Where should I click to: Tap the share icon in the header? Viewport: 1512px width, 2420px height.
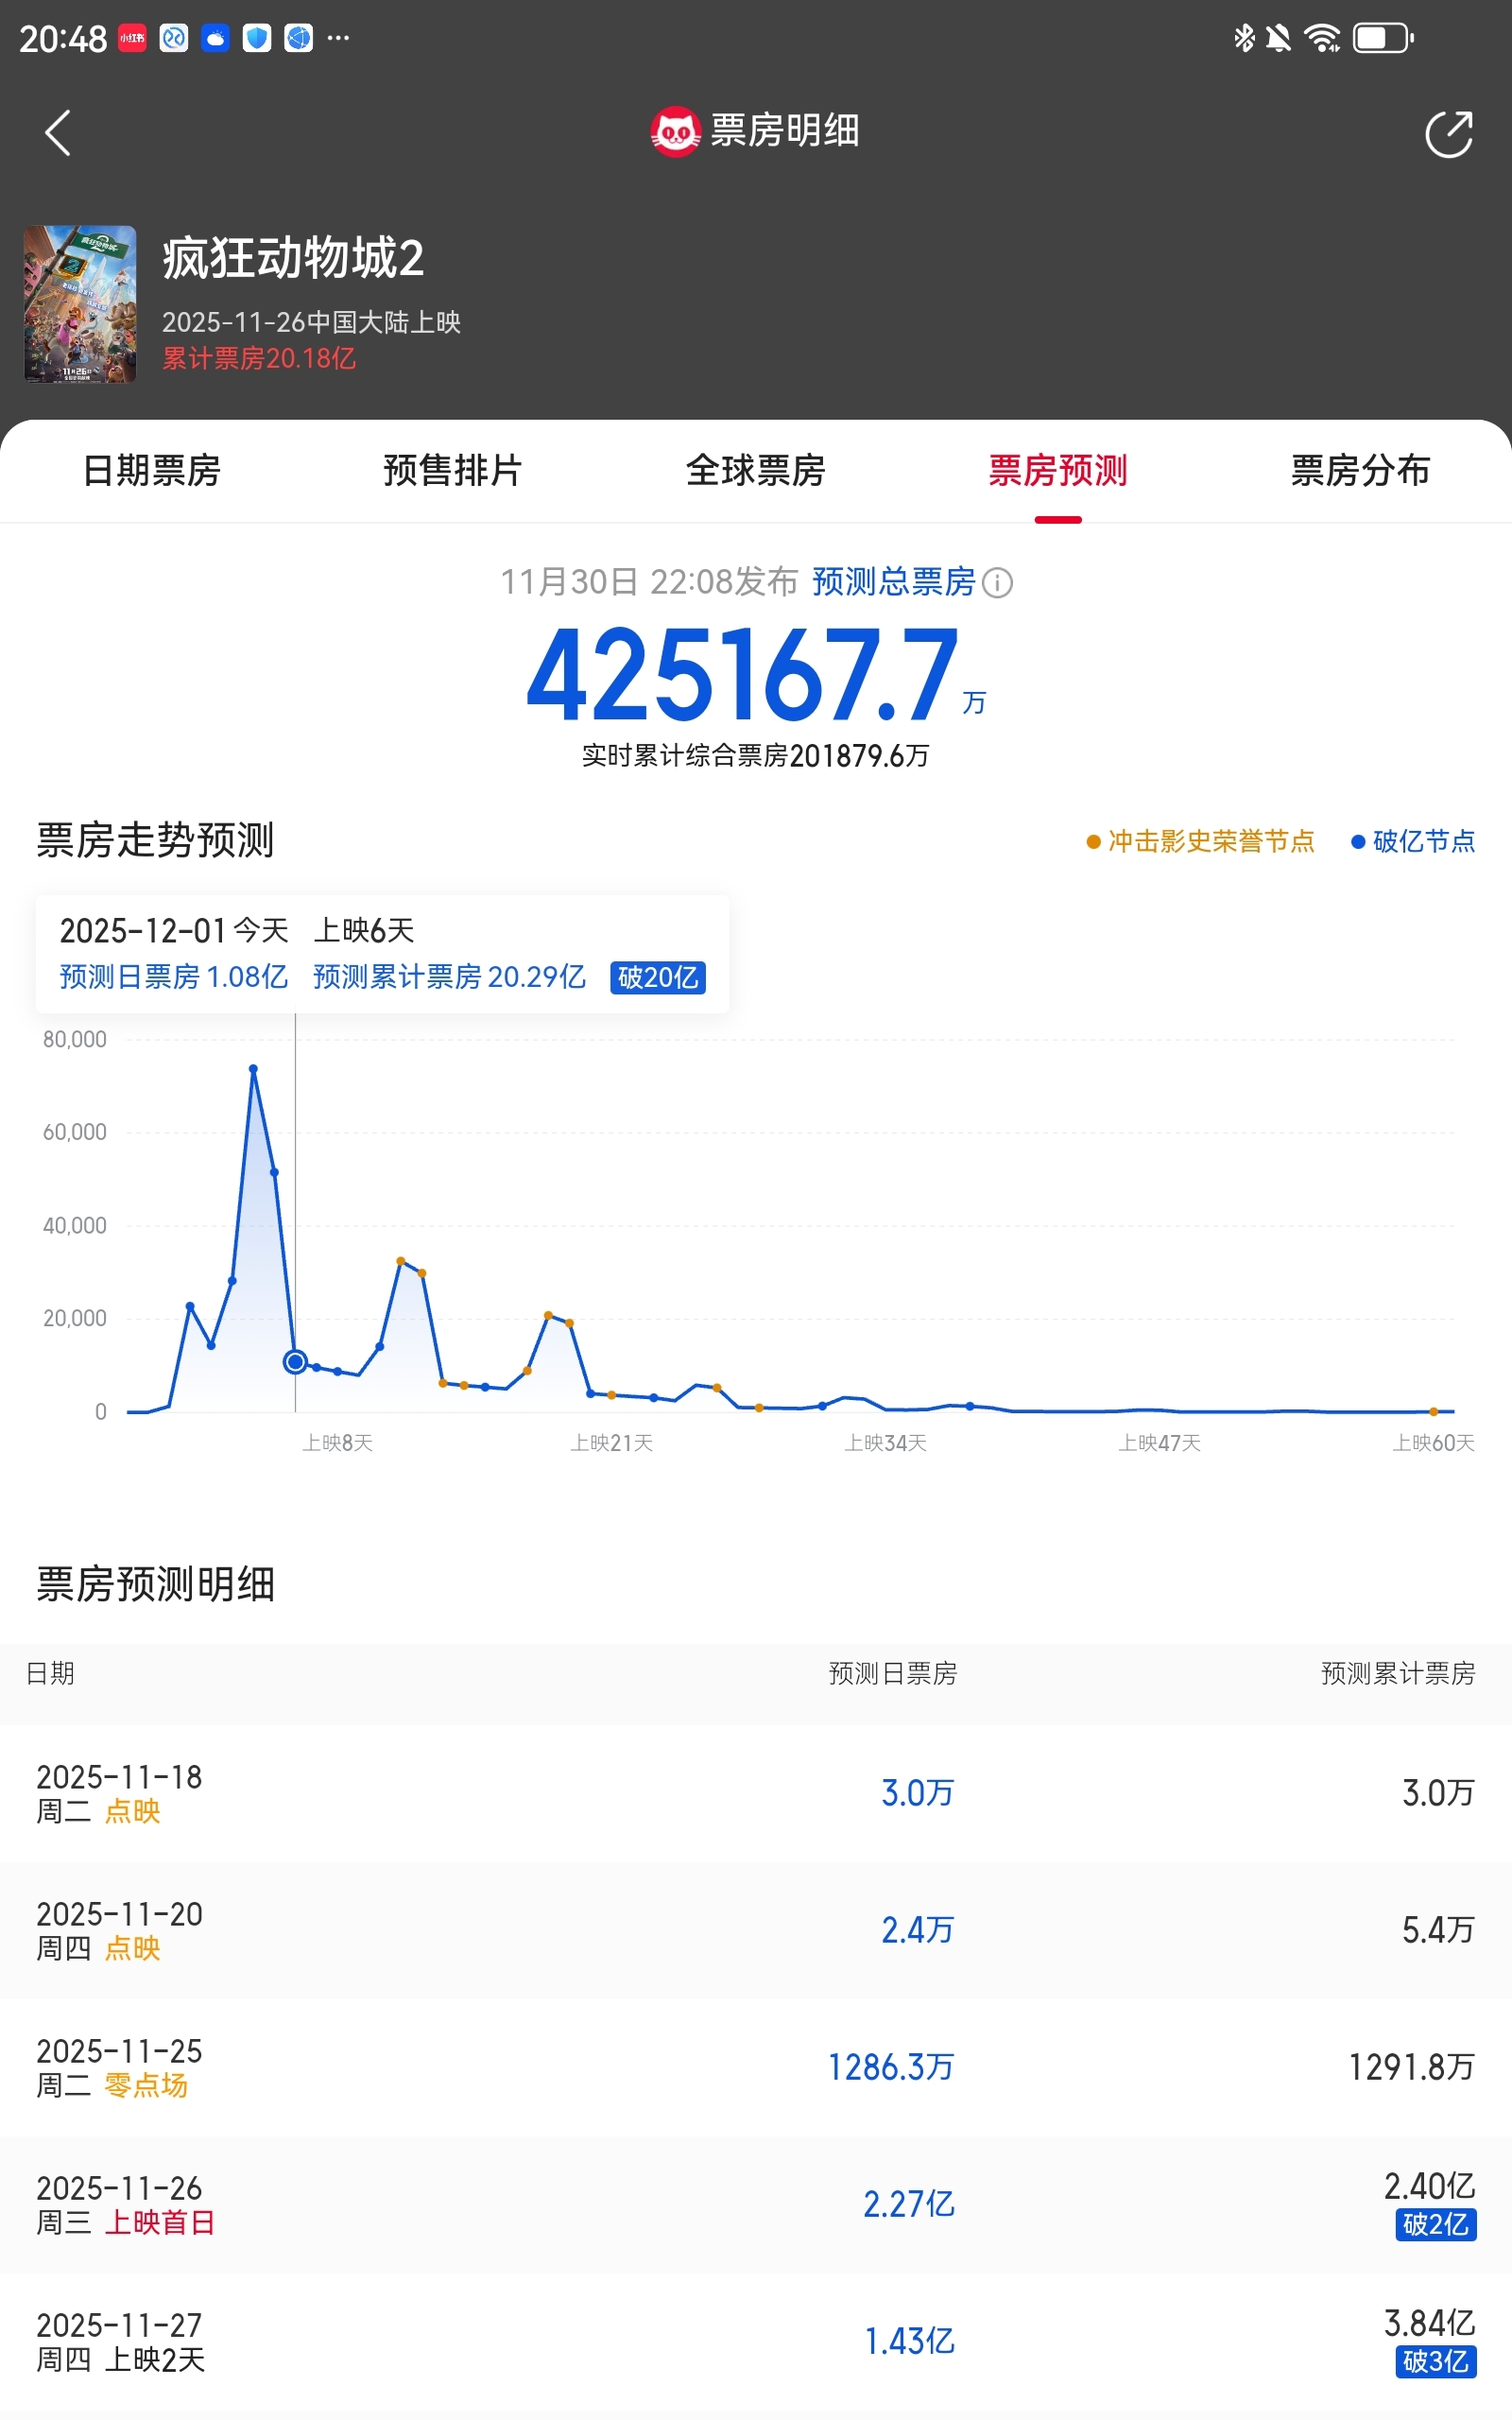tap(1448, 133)
